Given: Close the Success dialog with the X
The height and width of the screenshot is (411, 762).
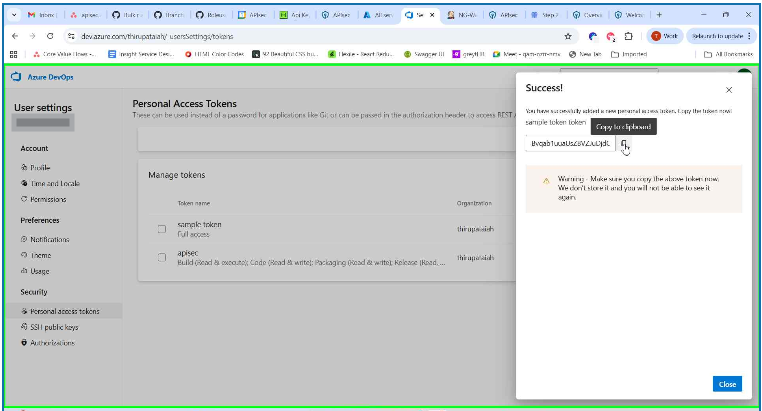Looking at the screenshot, I should pos(728,89).
